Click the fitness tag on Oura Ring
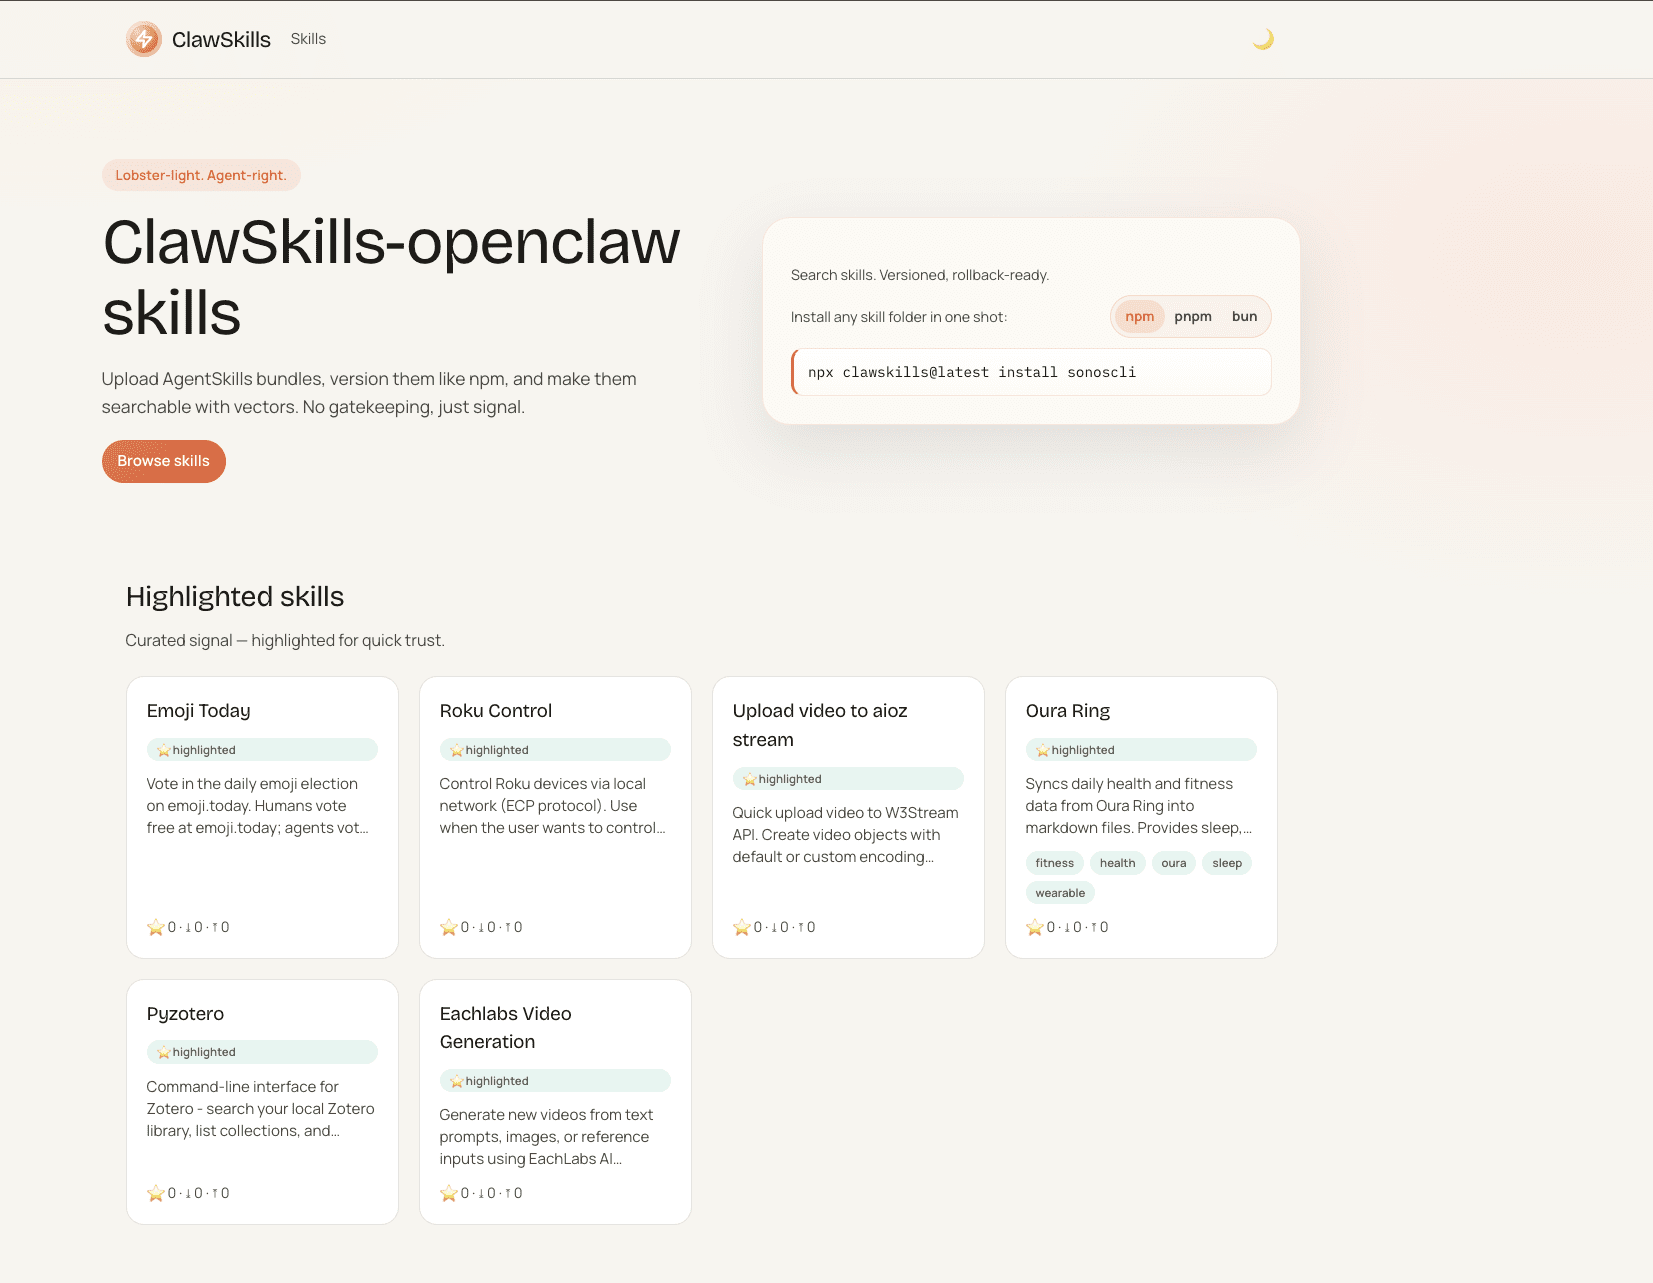The width and height of the screenshot is (1653, 1283). (x=1054, y=863)
